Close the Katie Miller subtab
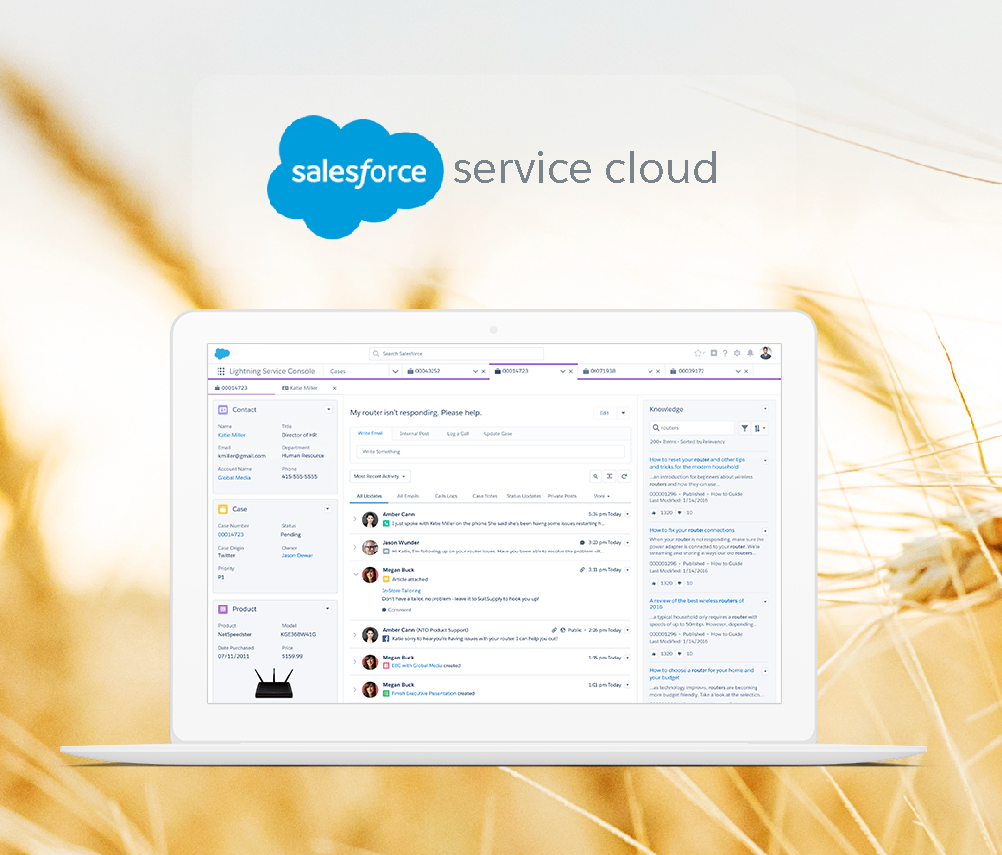Image resolution: width=1002 pixels, height=855 pixels. 334,389
